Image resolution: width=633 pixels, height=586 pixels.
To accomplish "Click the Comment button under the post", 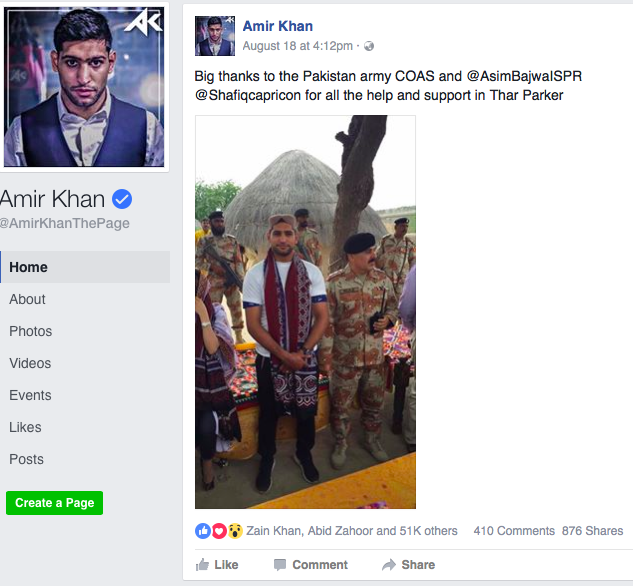I will coord(310,565).
